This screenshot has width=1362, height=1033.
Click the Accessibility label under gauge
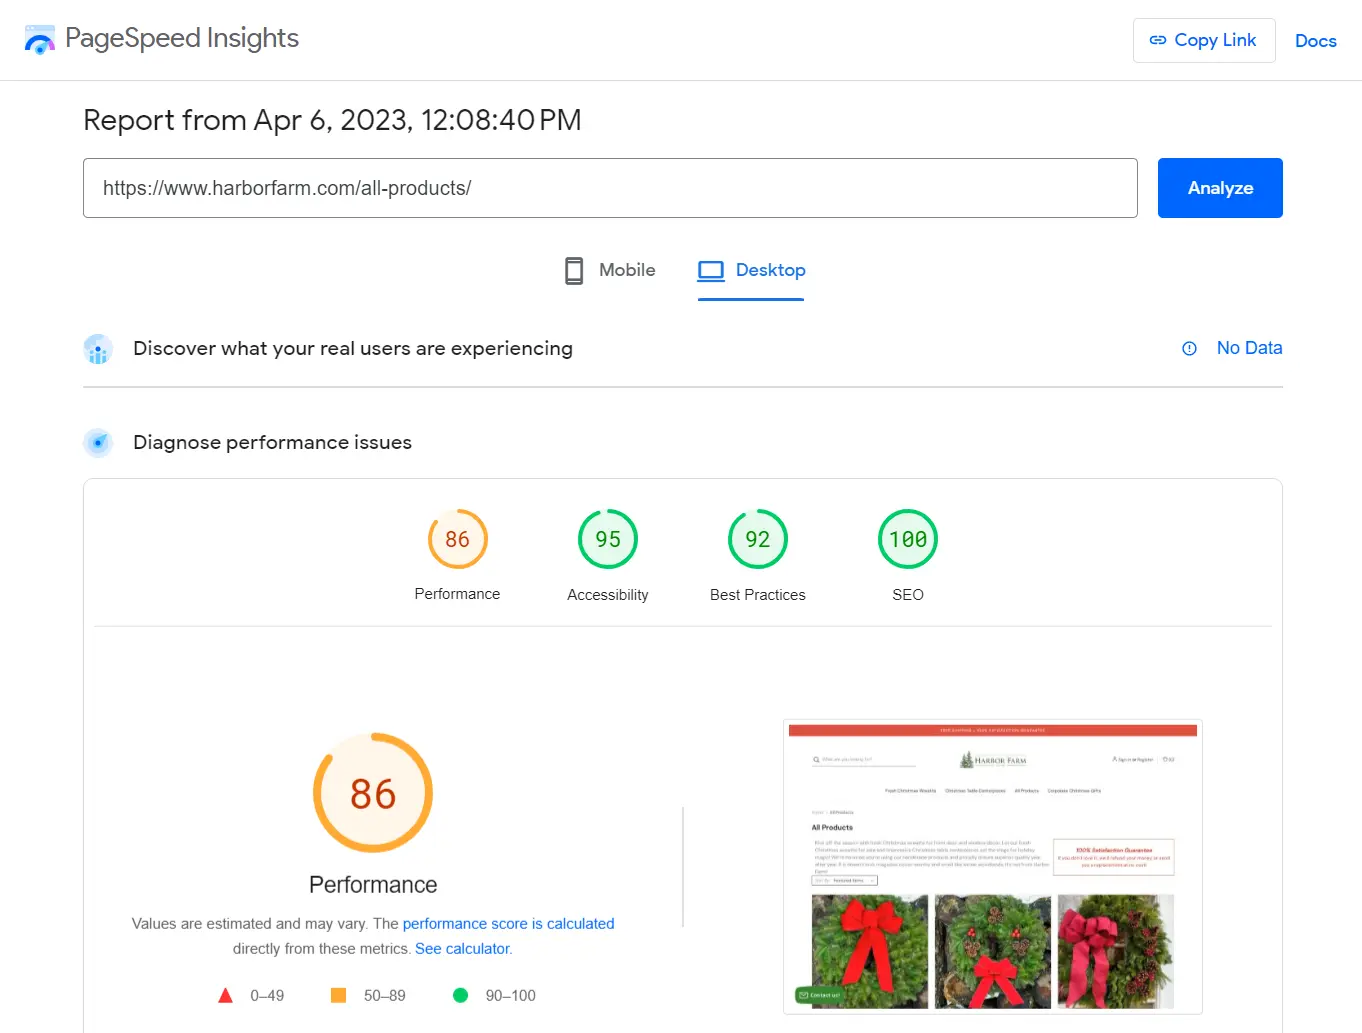click(x=608, y=595)
